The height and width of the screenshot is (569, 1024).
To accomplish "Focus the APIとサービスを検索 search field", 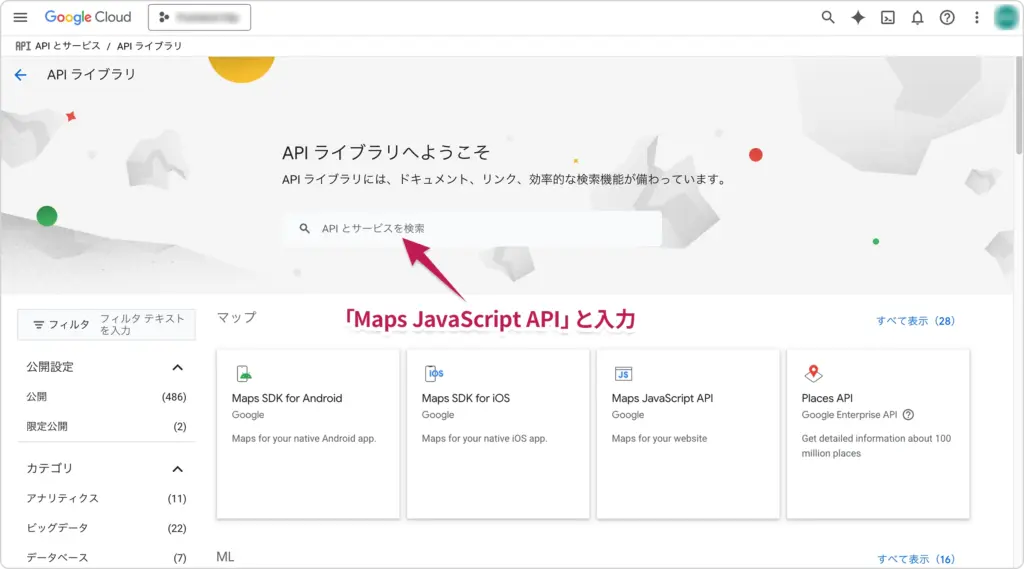I will coord(473,228).
